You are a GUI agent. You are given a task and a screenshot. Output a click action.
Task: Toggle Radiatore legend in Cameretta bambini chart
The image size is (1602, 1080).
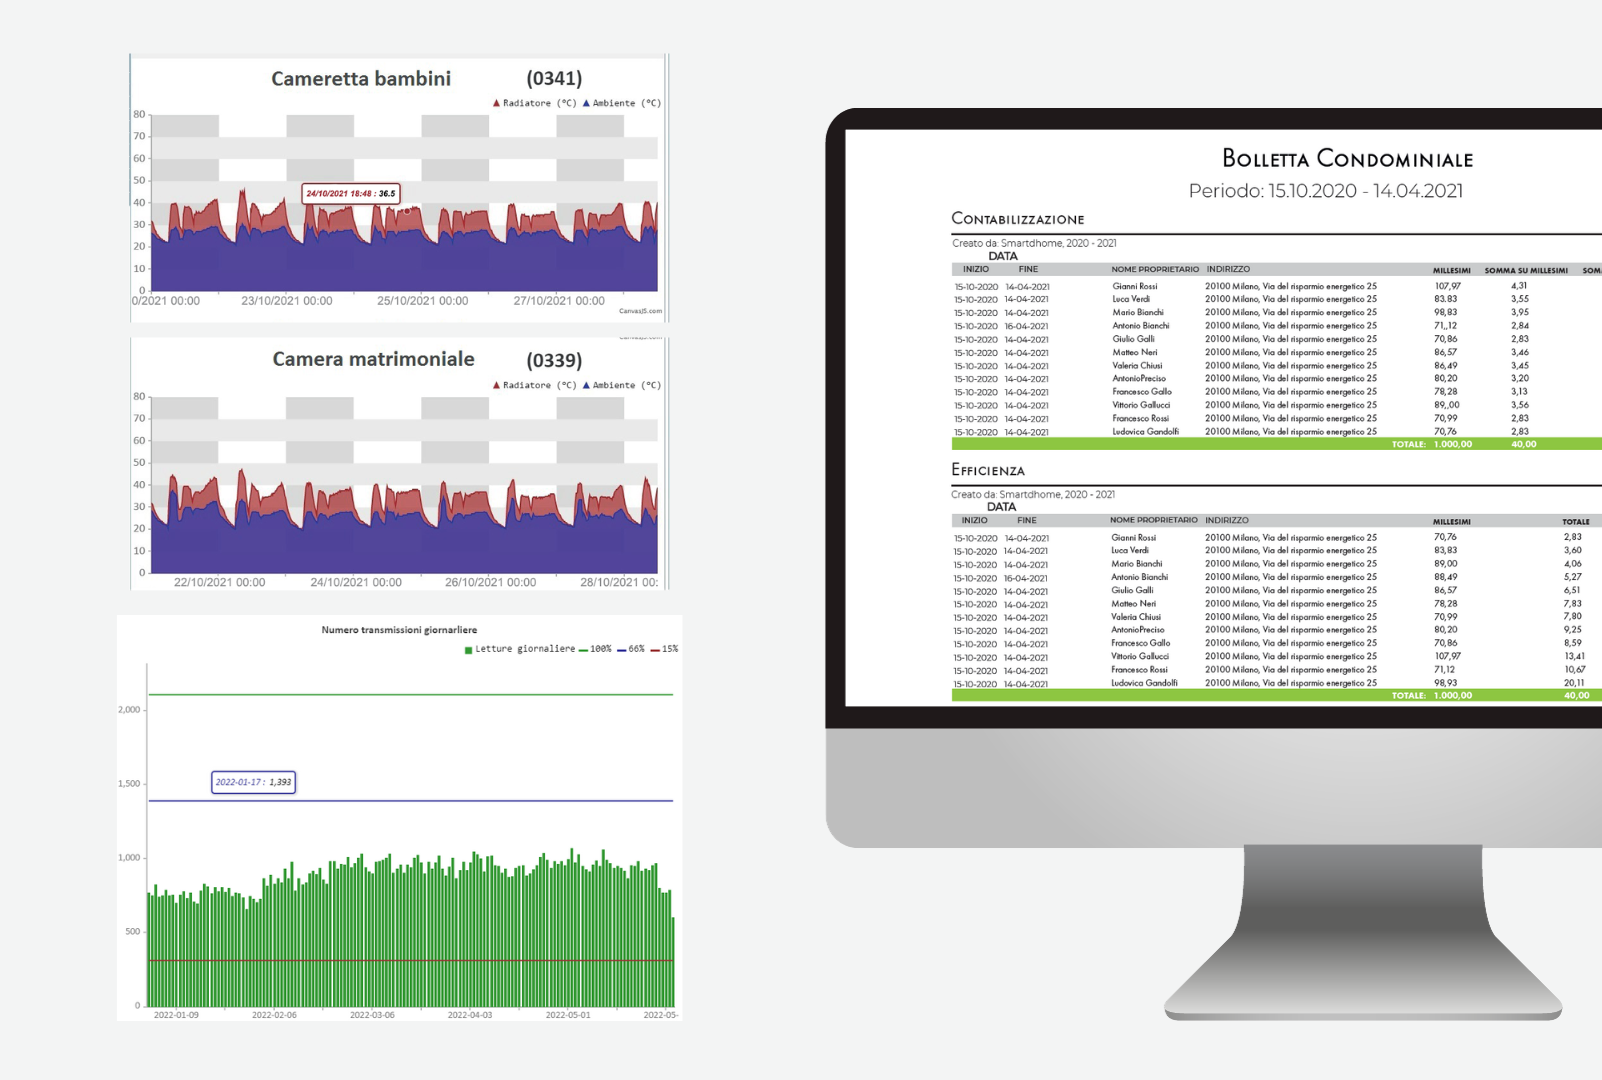coord(534,103)
